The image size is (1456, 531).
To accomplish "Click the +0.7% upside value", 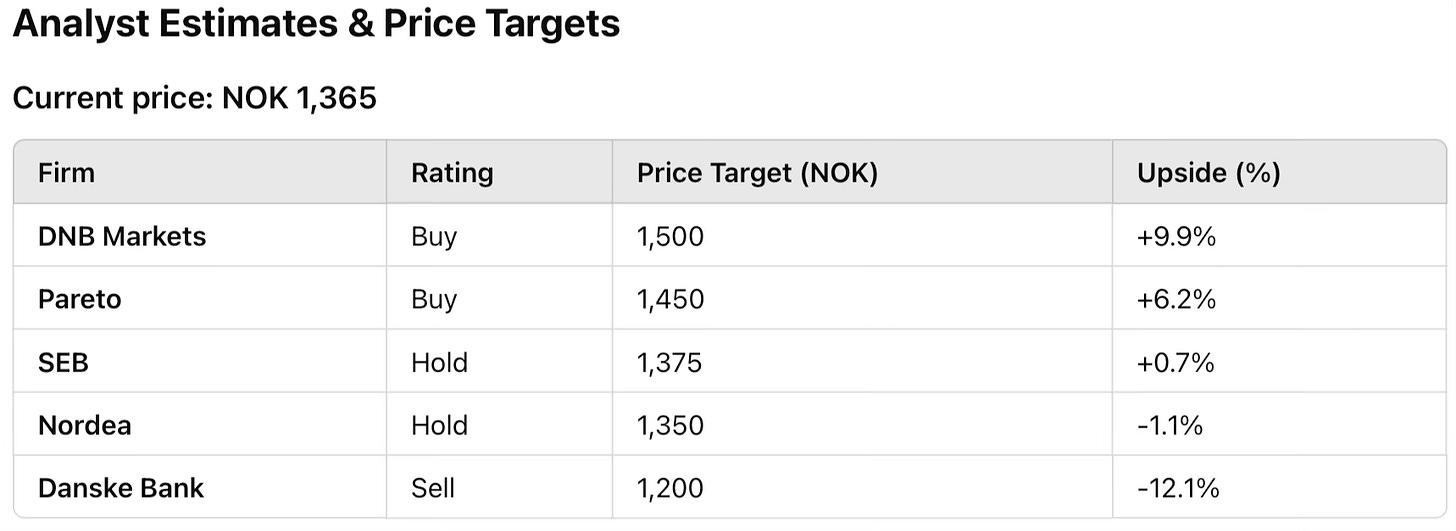I will (x=1175, y=362).
